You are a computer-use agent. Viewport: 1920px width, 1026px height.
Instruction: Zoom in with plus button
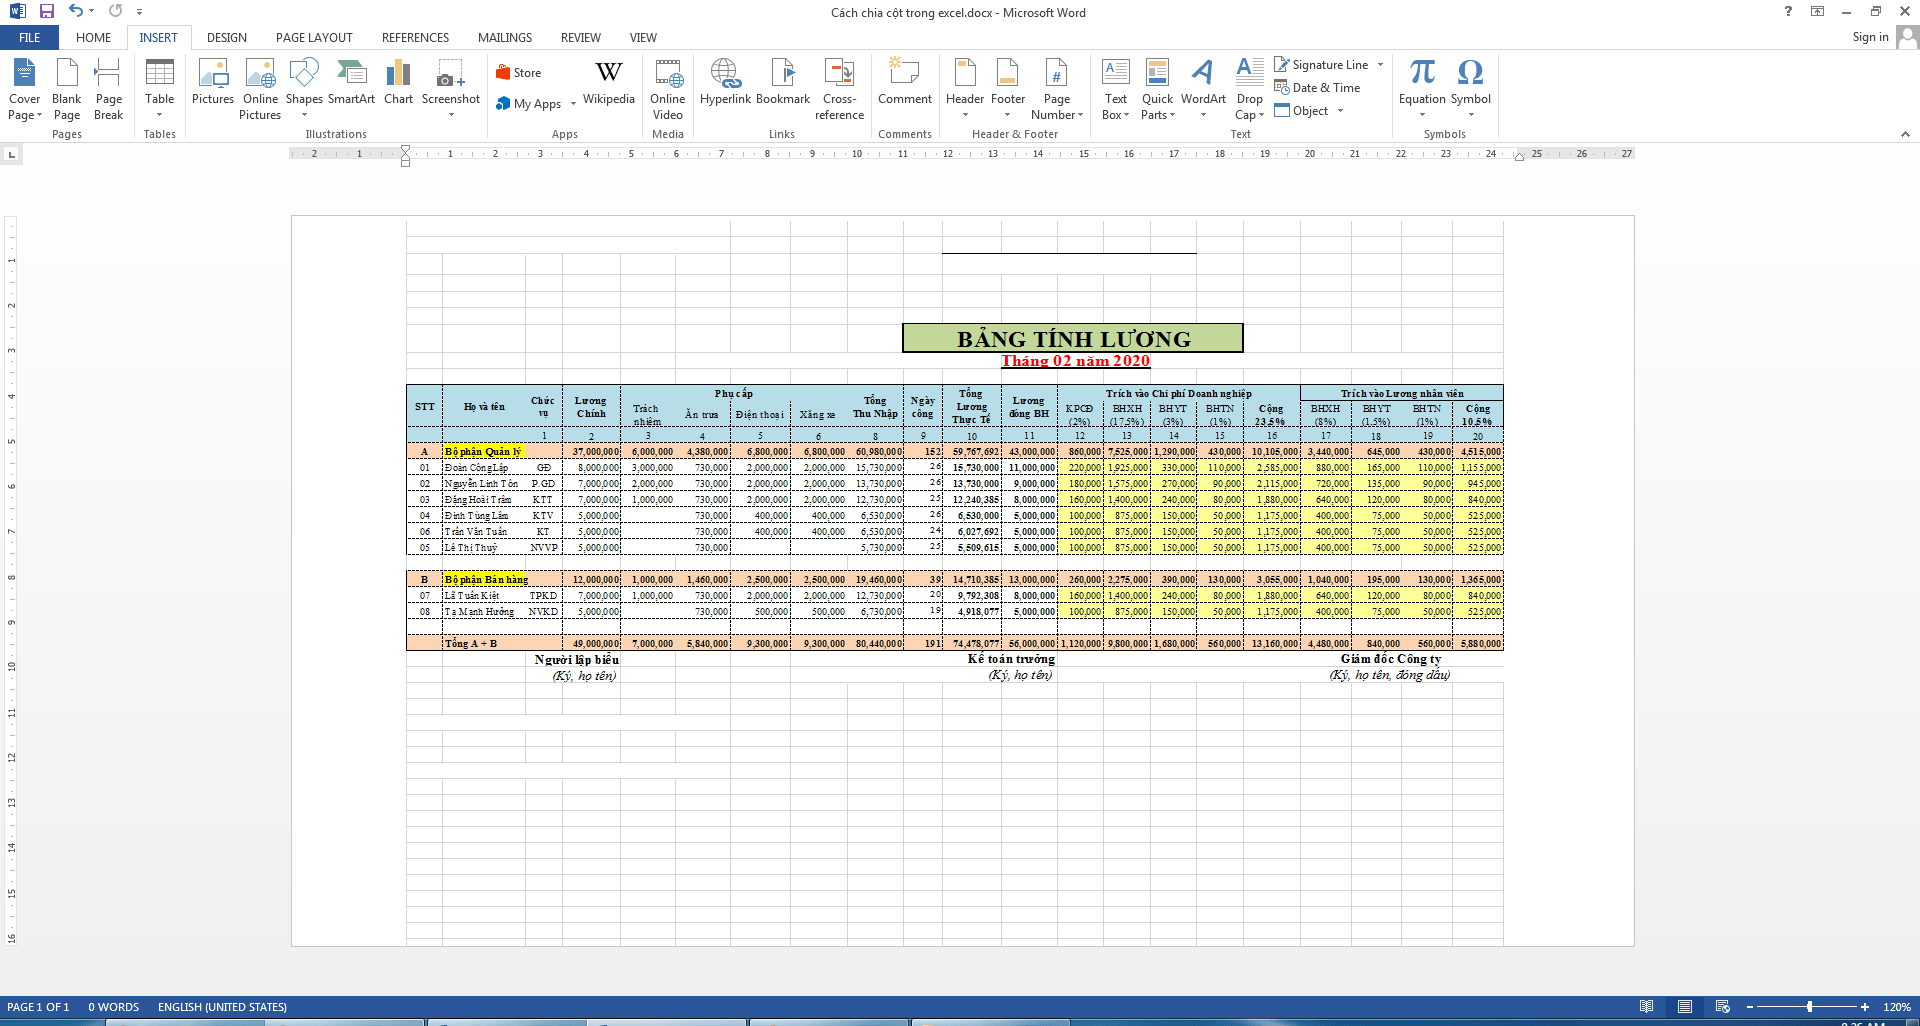pos(1865,1007)
